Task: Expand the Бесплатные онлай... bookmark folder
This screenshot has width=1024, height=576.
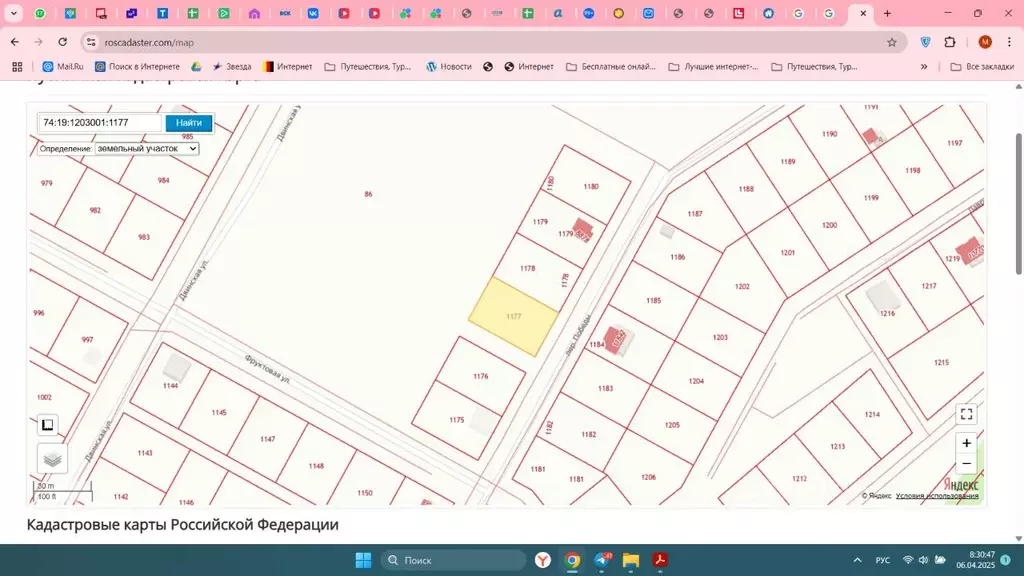Action: tap(611, 67)
